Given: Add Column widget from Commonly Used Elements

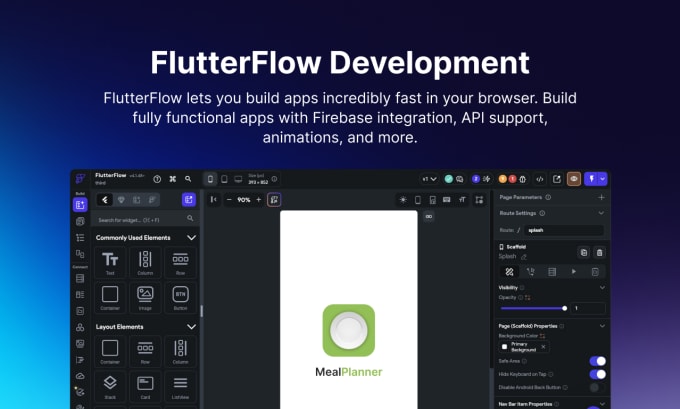Looking at the screenshot, I should coord(145,262).
